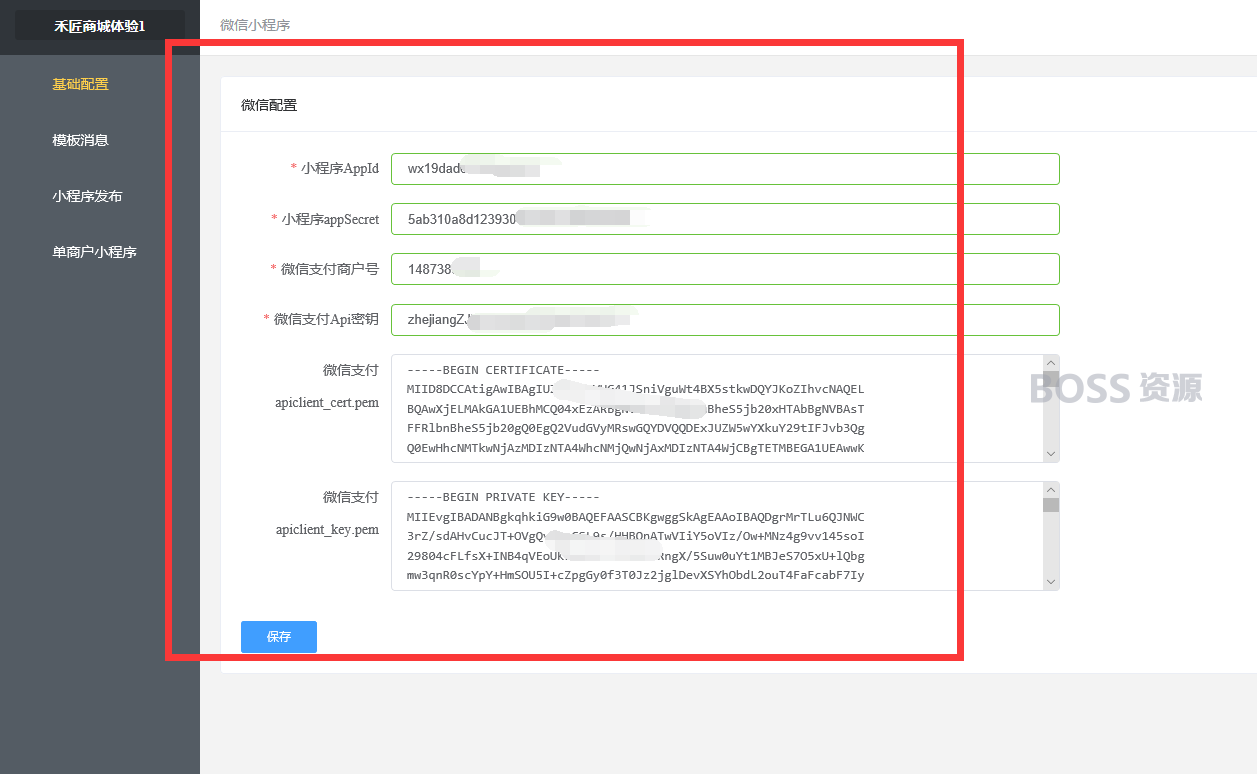1257x774 pixels.
Task: Click the 微信配置 section heading
Action: tap(269, 105)
